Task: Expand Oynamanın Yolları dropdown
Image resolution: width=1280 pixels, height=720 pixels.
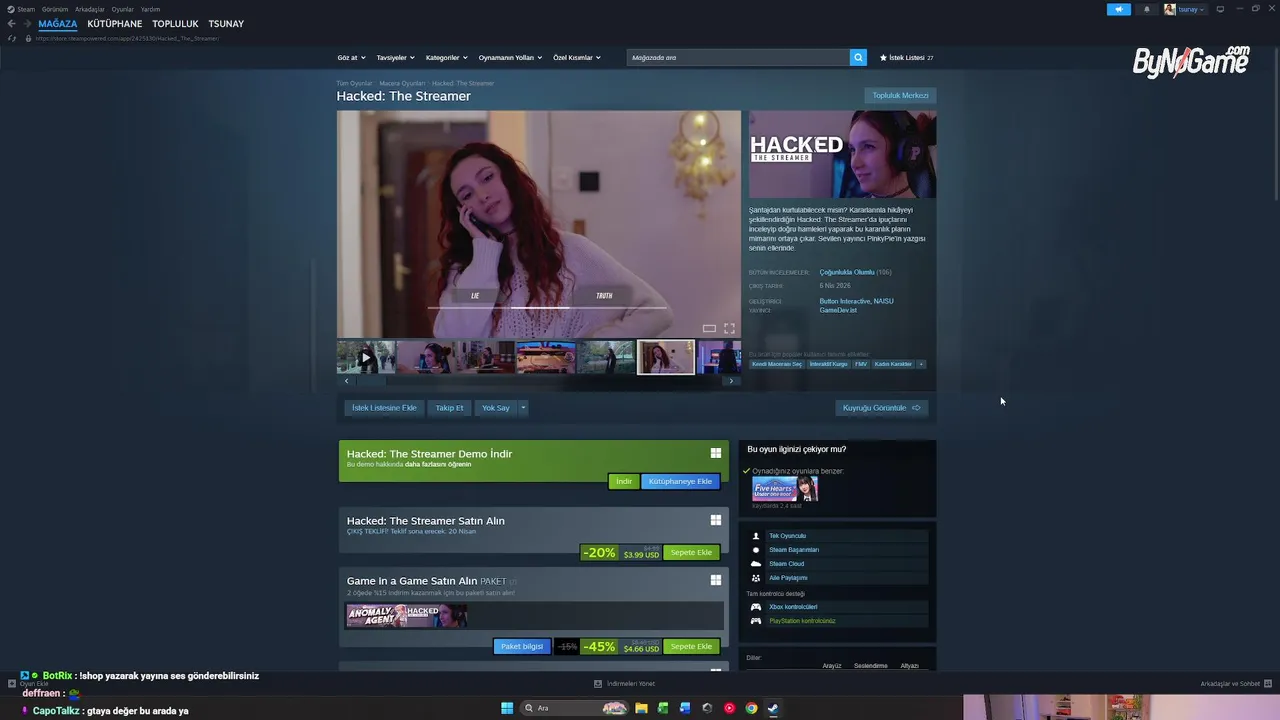Action: click(510, 58)
